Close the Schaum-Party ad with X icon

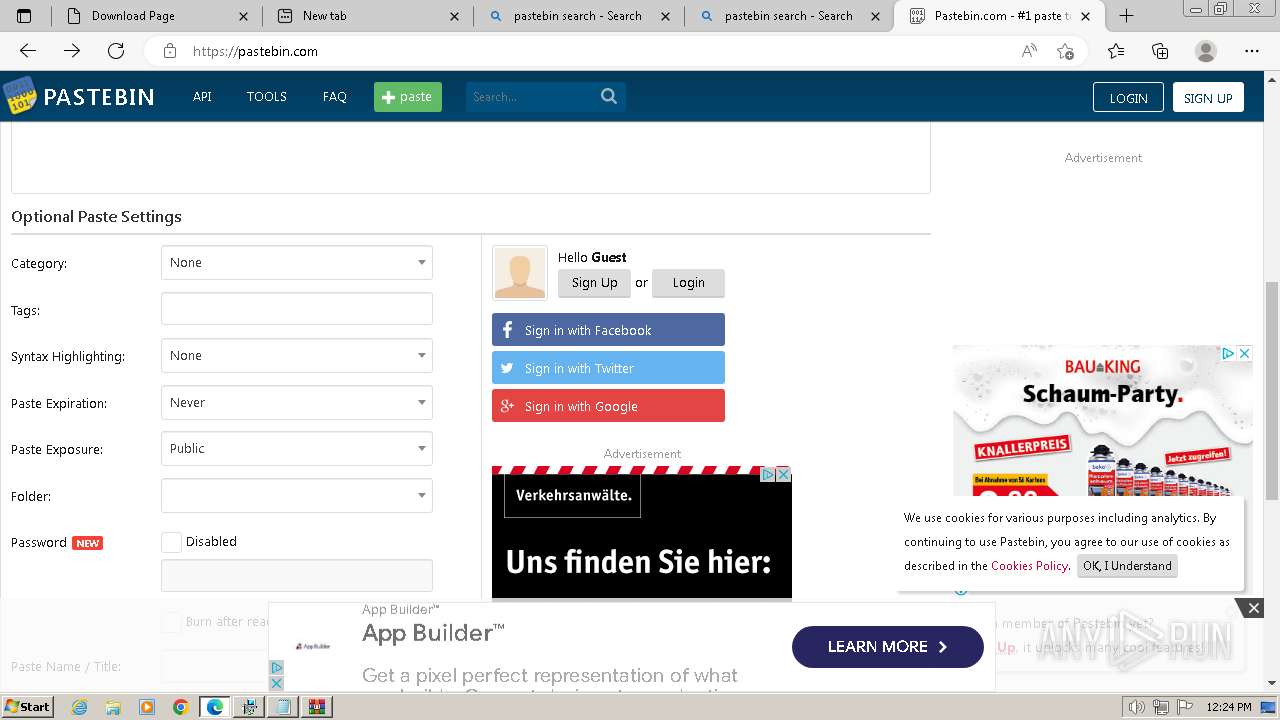pyautogui.click(x=1244, y=354)
